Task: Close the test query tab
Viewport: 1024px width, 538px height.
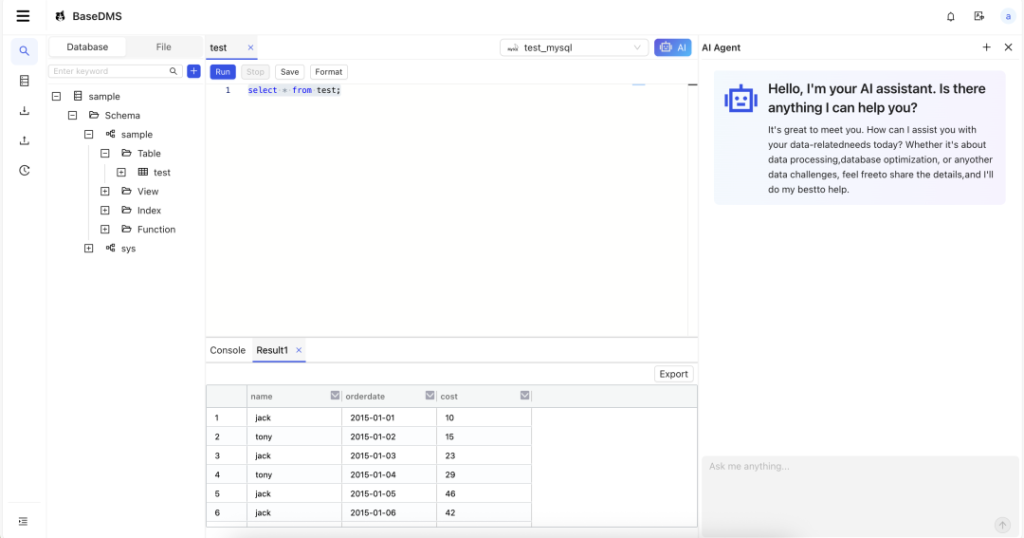Action: point(250,47)
